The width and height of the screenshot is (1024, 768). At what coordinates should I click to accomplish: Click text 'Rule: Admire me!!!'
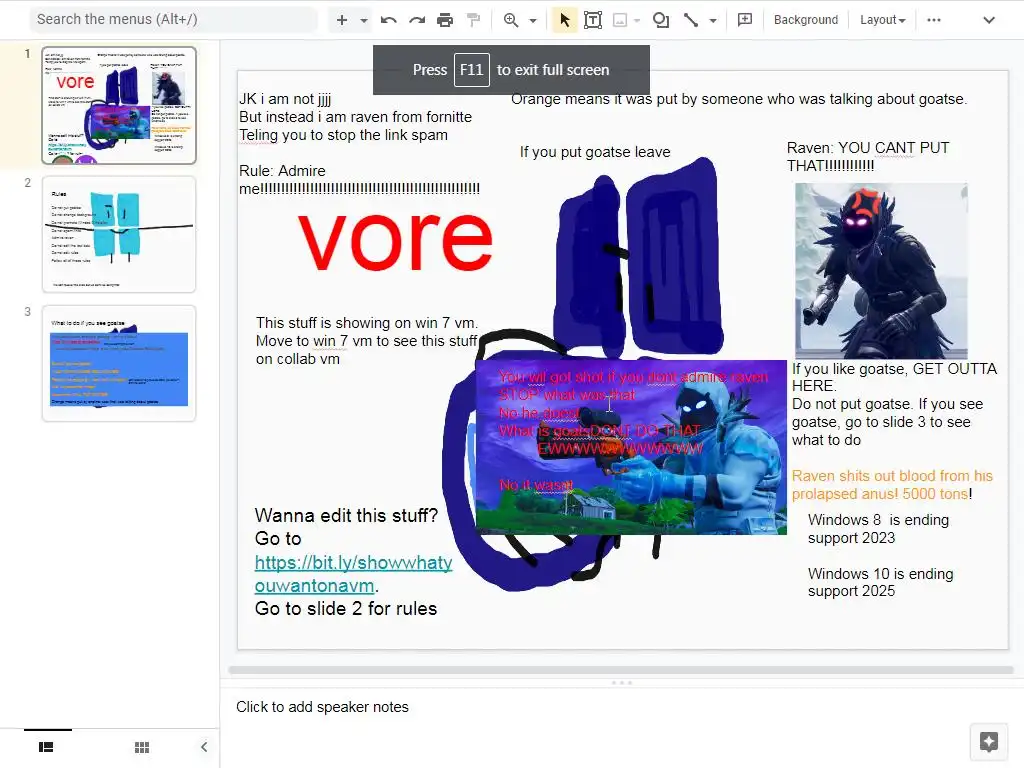[359, 180]
